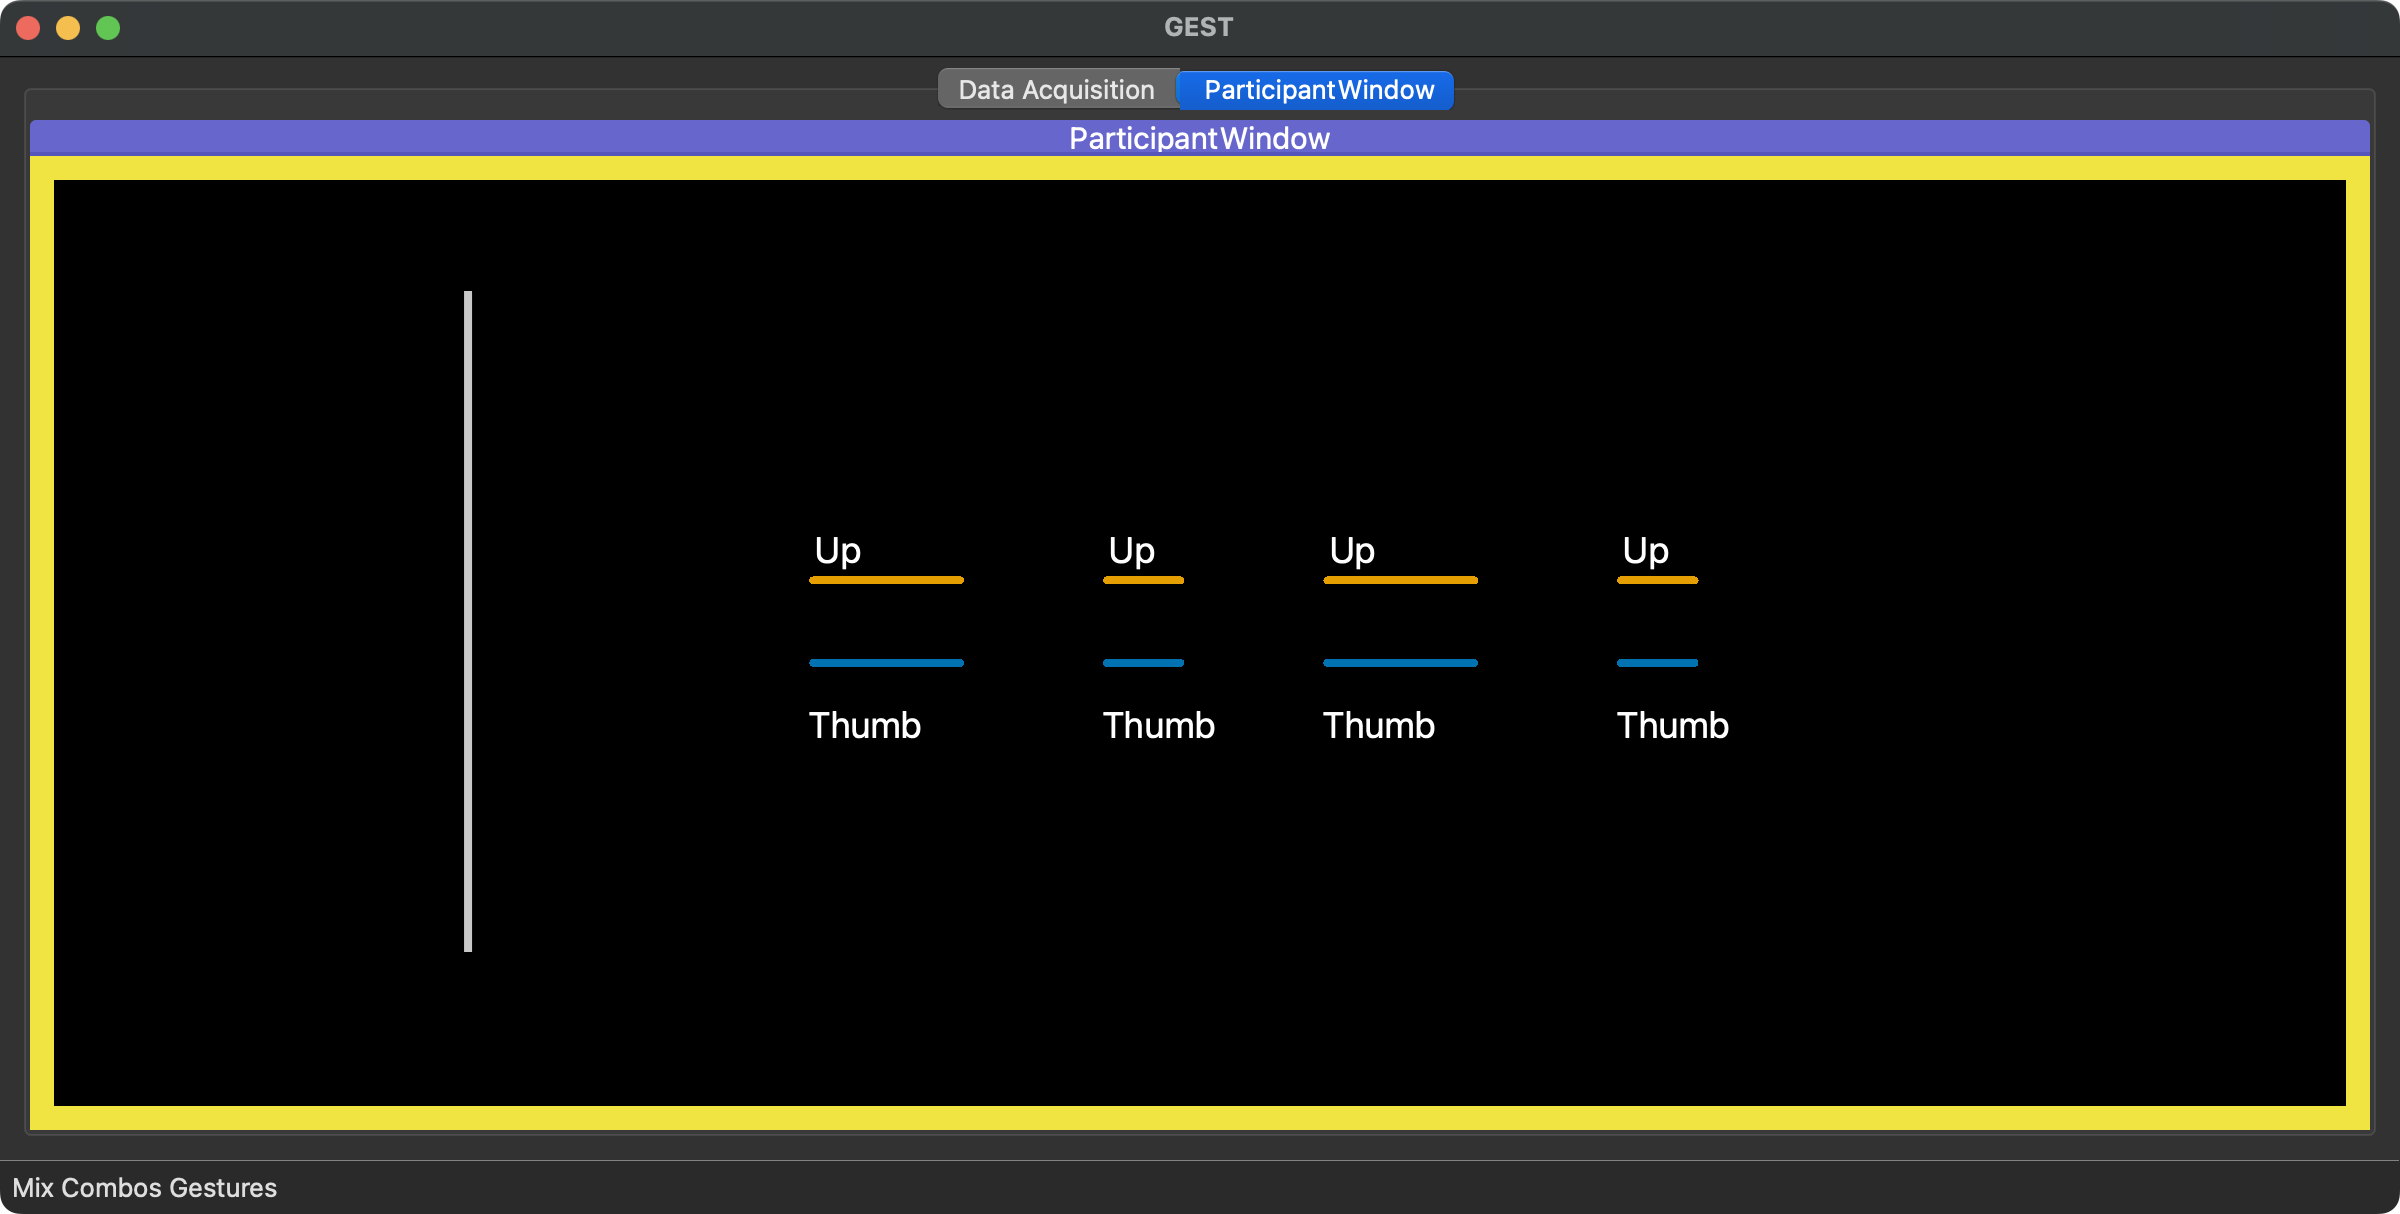Click the first Up label
Screen dimensions: 2400x1214
(x=837, y=551)
